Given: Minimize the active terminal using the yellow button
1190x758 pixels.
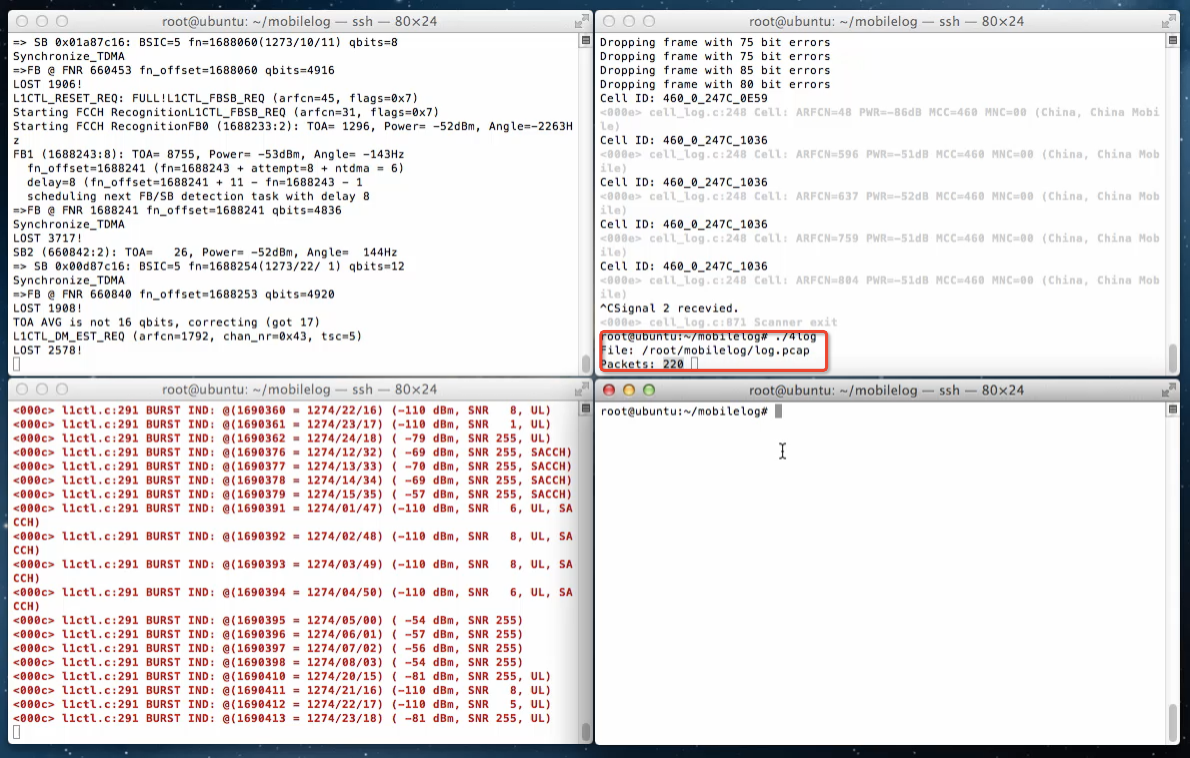Looking at the screenshot, I should (630, 389).
